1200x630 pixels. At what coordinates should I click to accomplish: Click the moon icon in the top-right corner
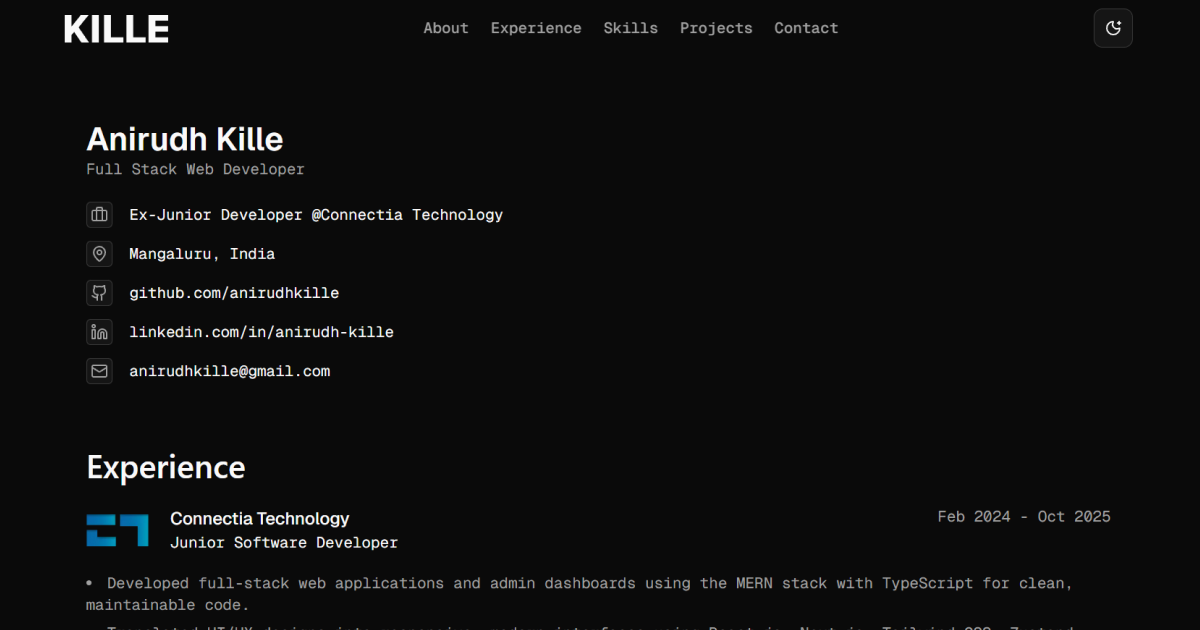click(x=1113, y=28)
